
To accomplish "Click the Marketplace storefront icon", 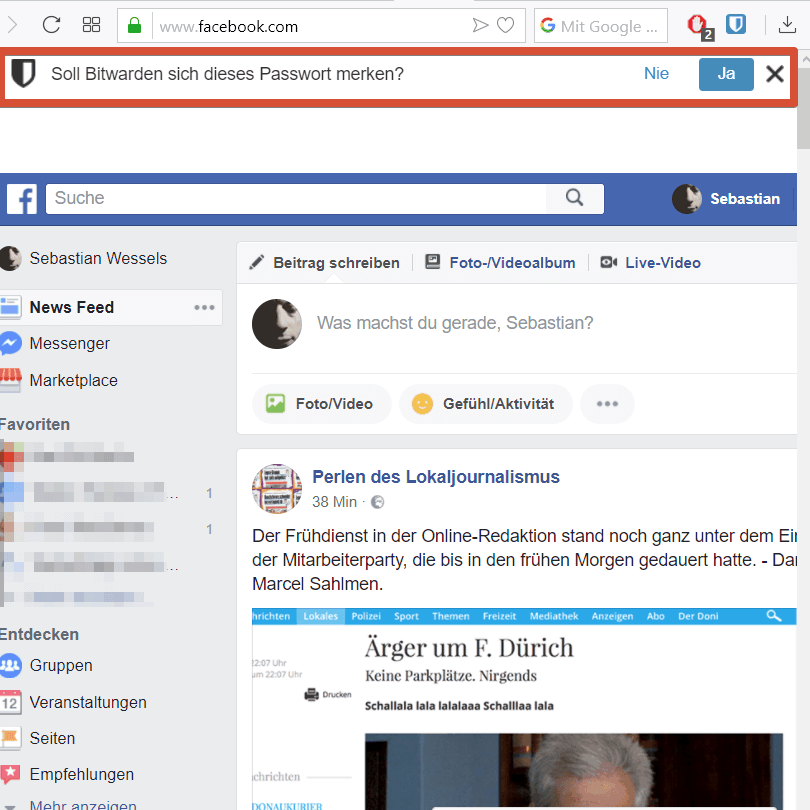I will click(10, 380).
